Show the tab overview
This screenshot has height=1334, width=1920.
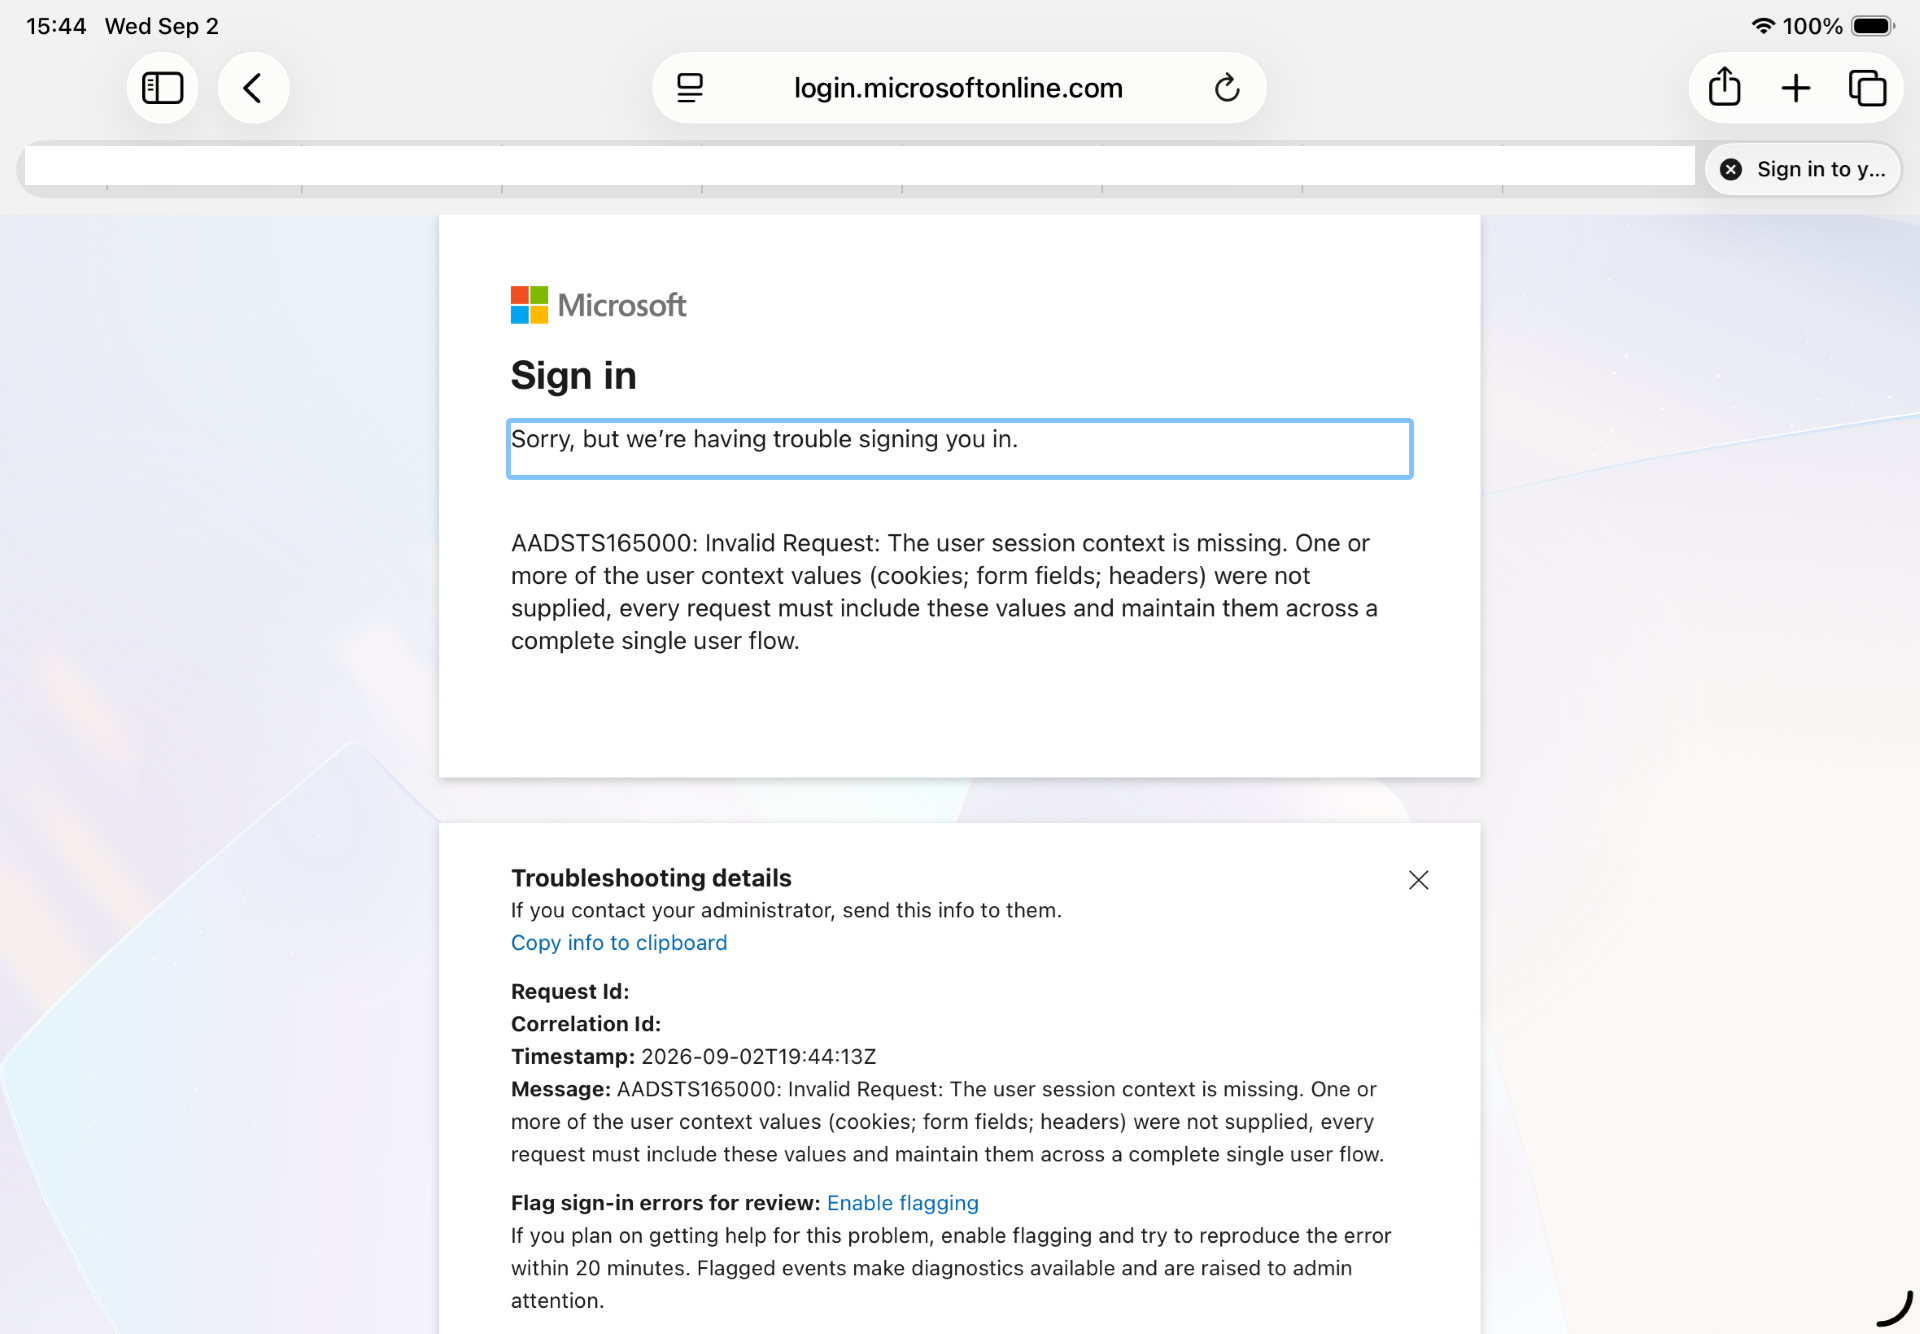tap(1867, 88)
